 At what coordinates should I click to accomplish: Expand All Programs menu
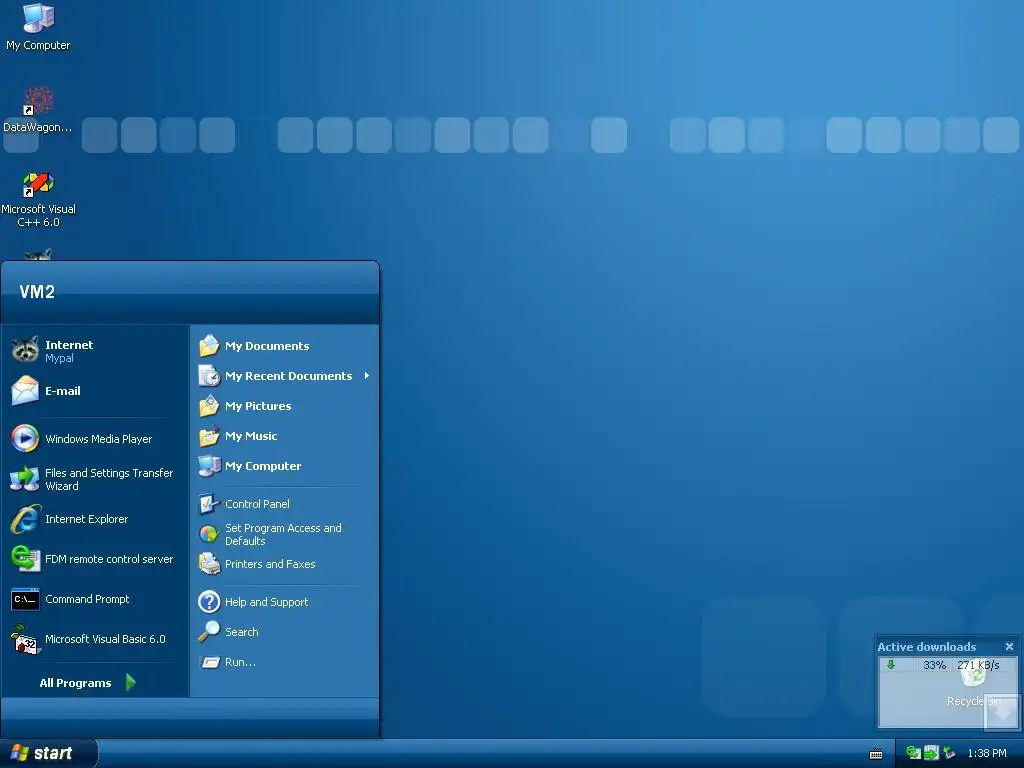pyautogui.click(x=88, y=682)
